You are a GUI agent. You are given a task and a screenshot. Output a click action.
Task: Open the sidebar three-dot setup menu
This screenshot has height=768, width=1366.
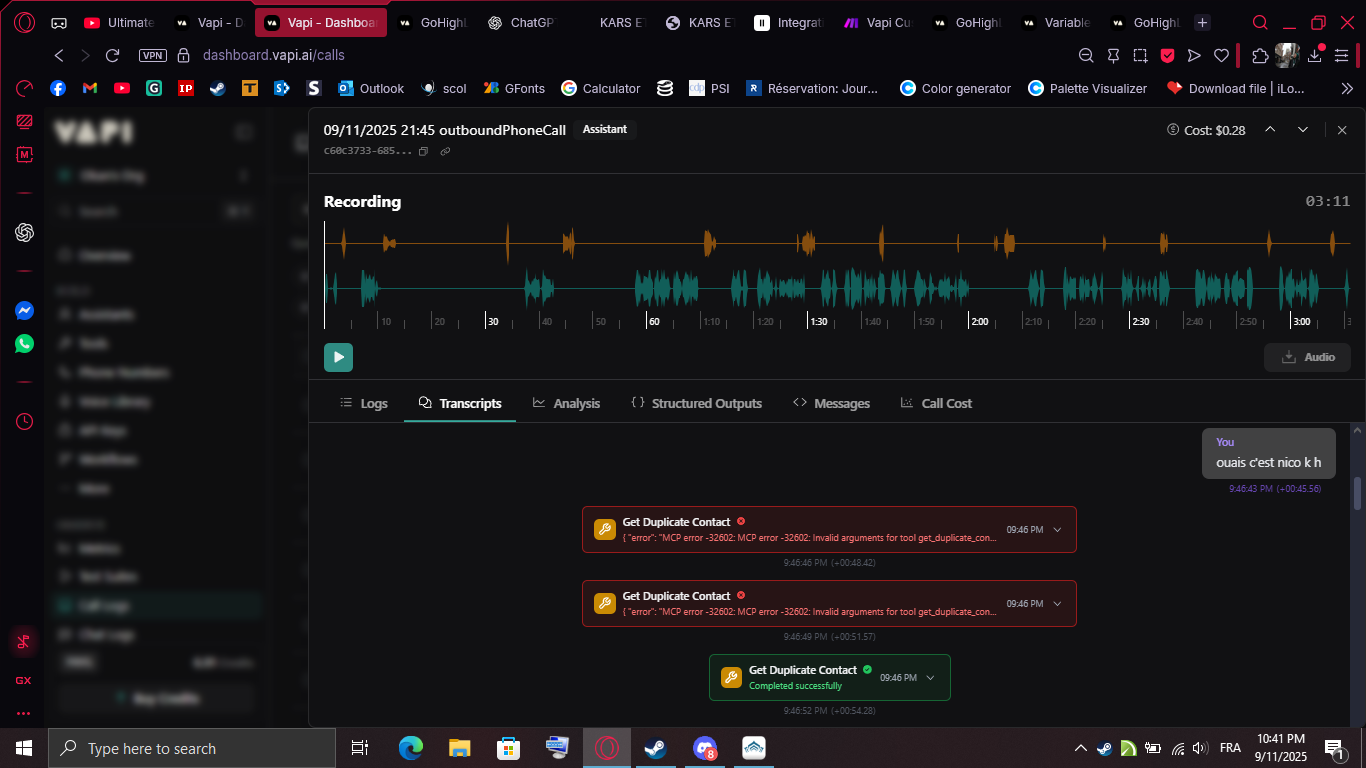click(24, 714)
